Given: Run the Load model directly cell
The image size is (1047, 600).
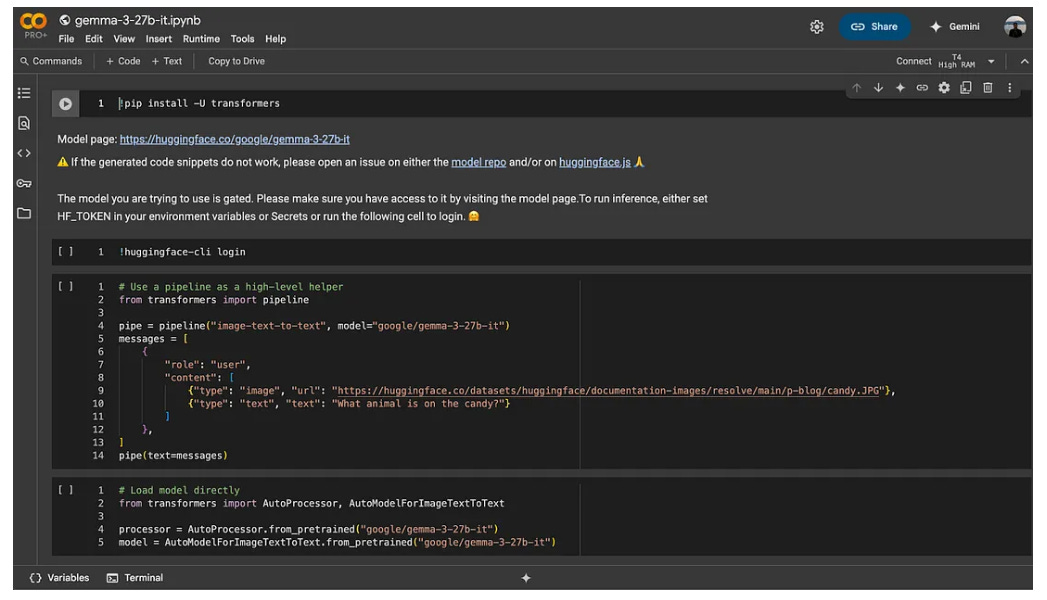Looking at the screenshot, I should [x=65, y=490].
